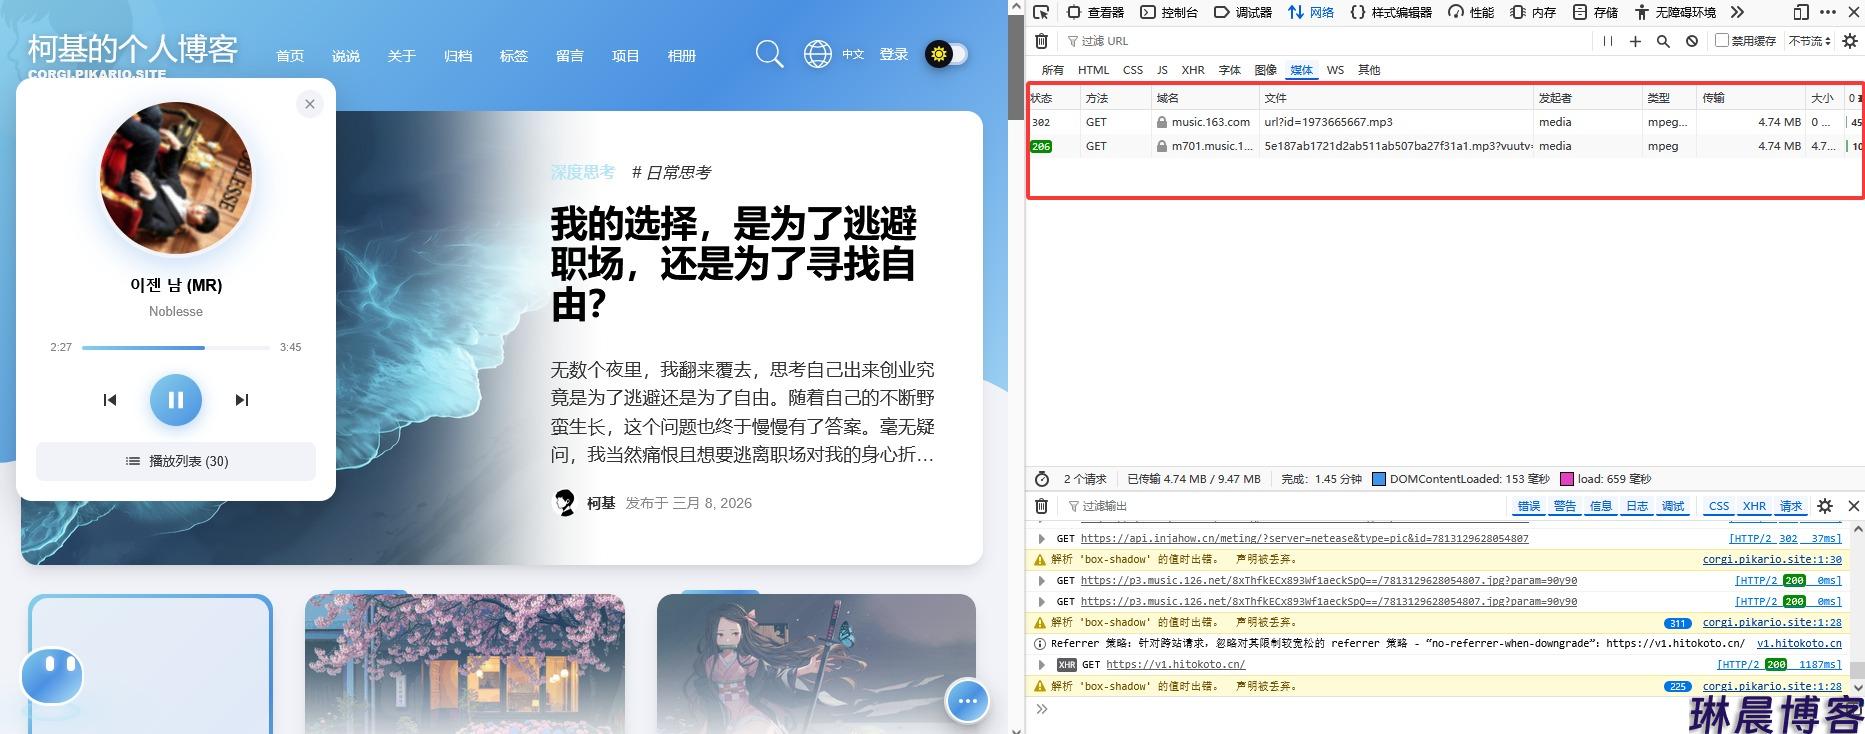
Task: Open the v1.hitokoto.cn source link
Action: (x=1799, y=644)
